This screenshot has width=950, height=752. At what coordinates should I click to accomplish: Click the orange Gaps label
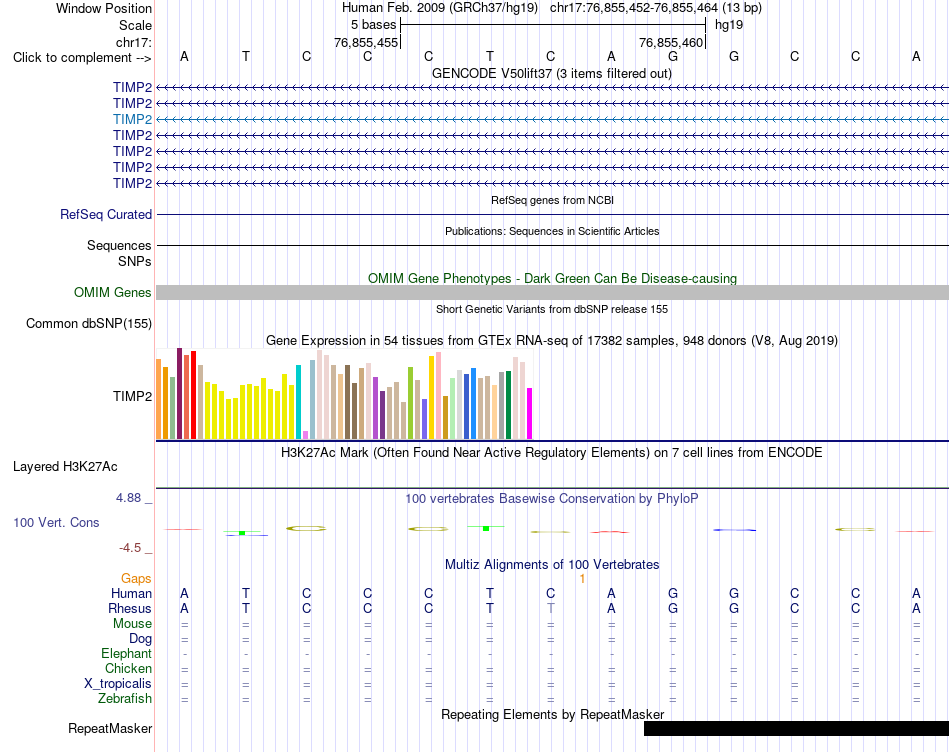click(x=136, y=579)
